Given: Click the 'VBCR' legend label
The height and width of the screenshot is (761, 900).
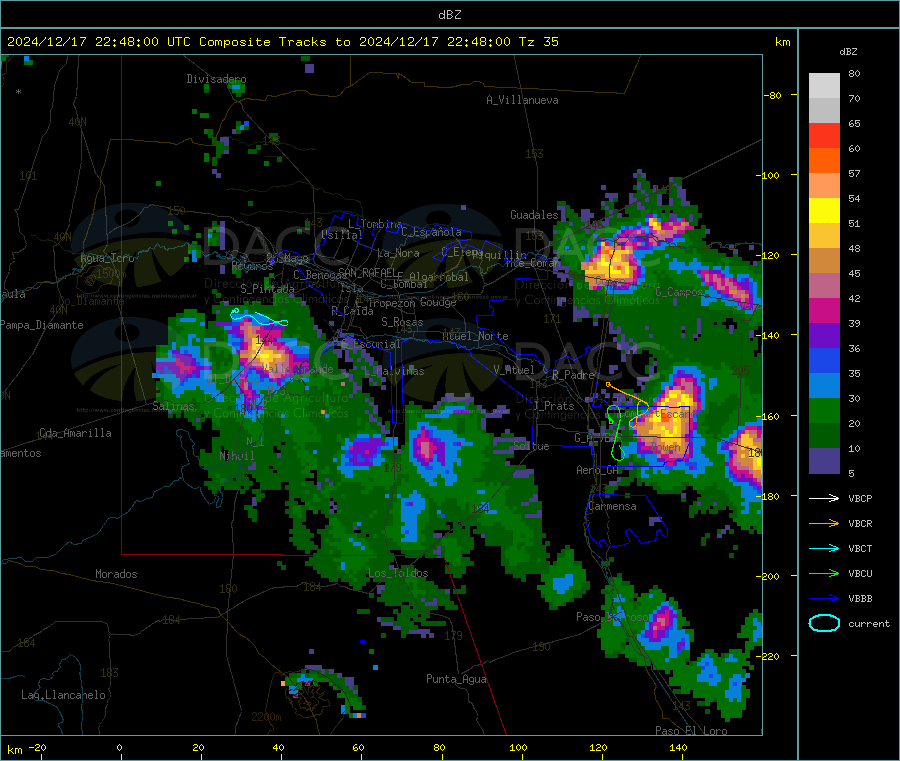Looking at the screenshot, I should (x=860, y=523).
